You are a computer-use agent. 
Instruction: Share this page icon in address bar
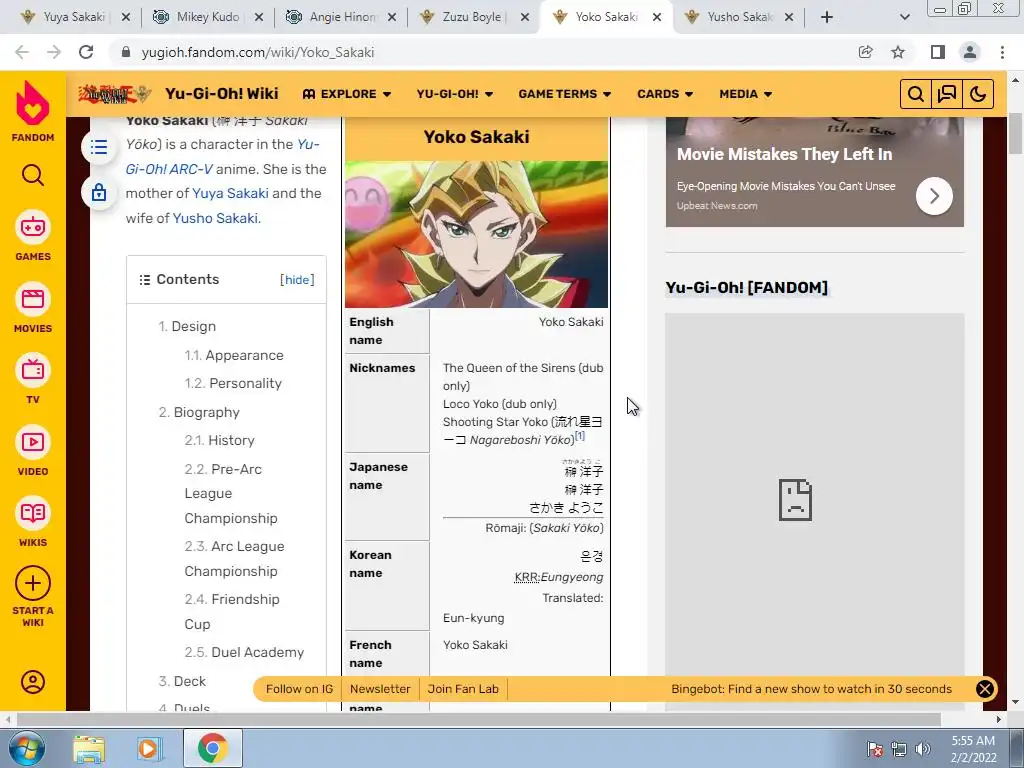point(865,52)
